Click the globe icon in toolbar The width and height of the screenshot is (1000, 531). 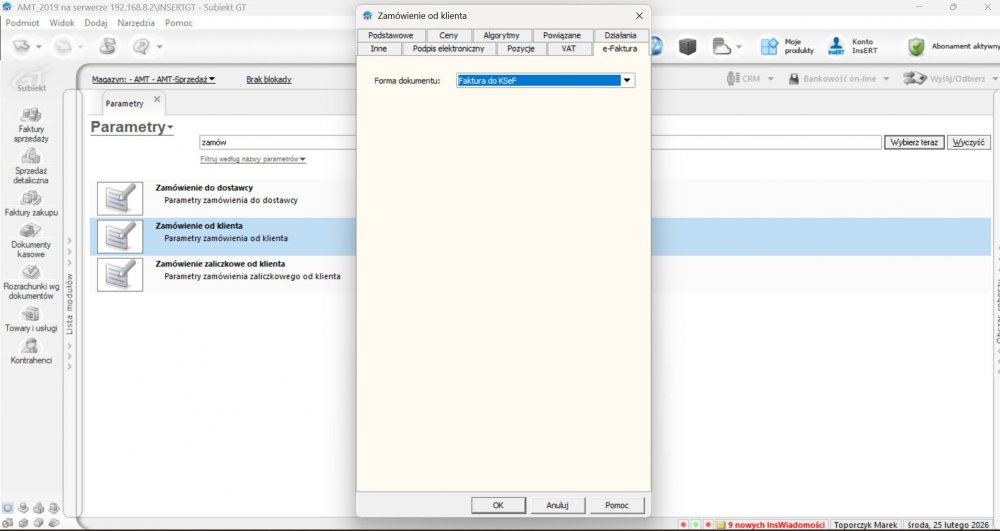click(x=657, y=46)
